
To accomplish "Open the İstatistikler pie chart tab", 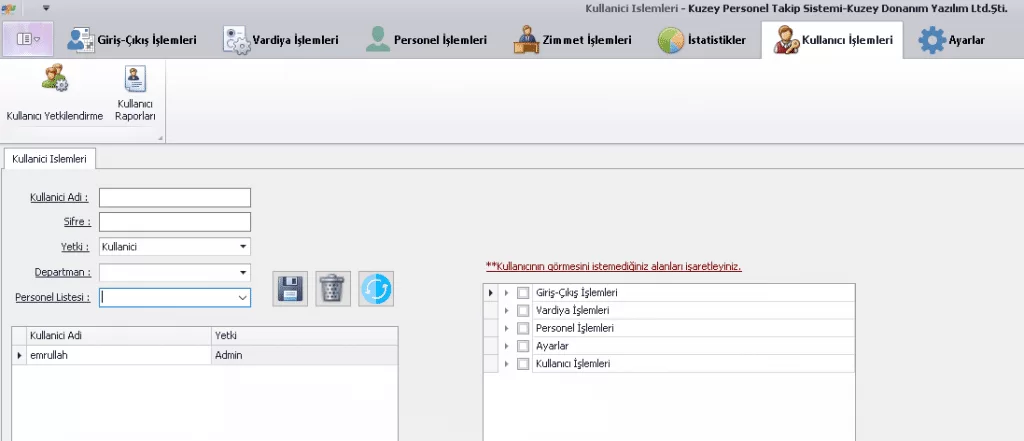I will pos(701,40).
